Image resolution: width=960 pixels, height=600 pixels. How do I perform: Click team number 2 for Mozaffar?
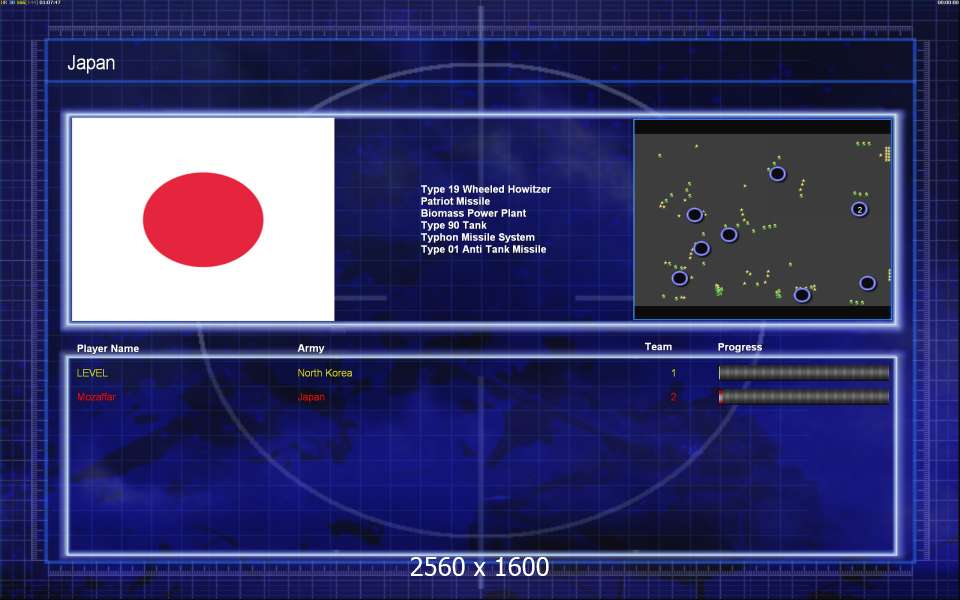pyautogui.click(x=673, y=397)
